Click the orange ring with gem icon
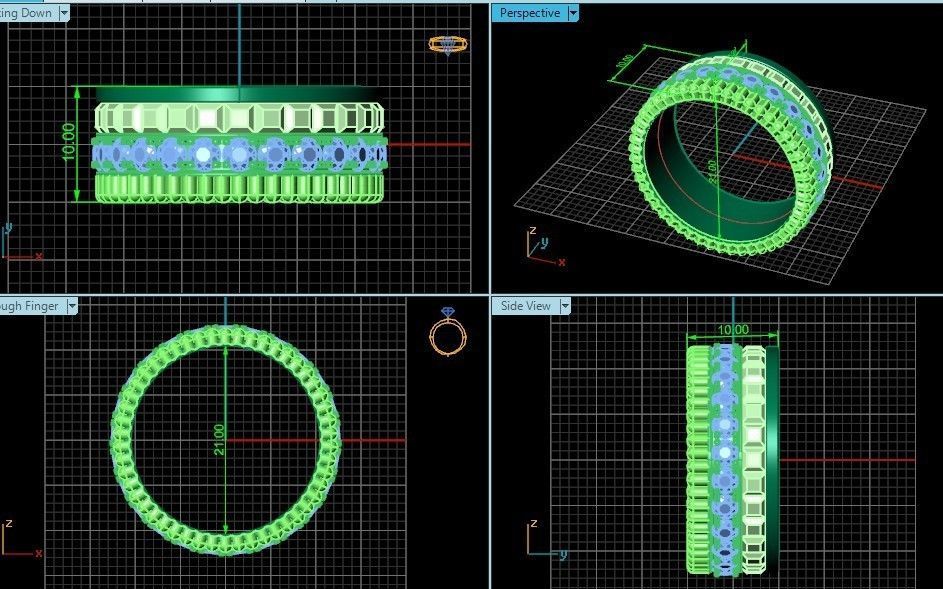 click(448, 332)
